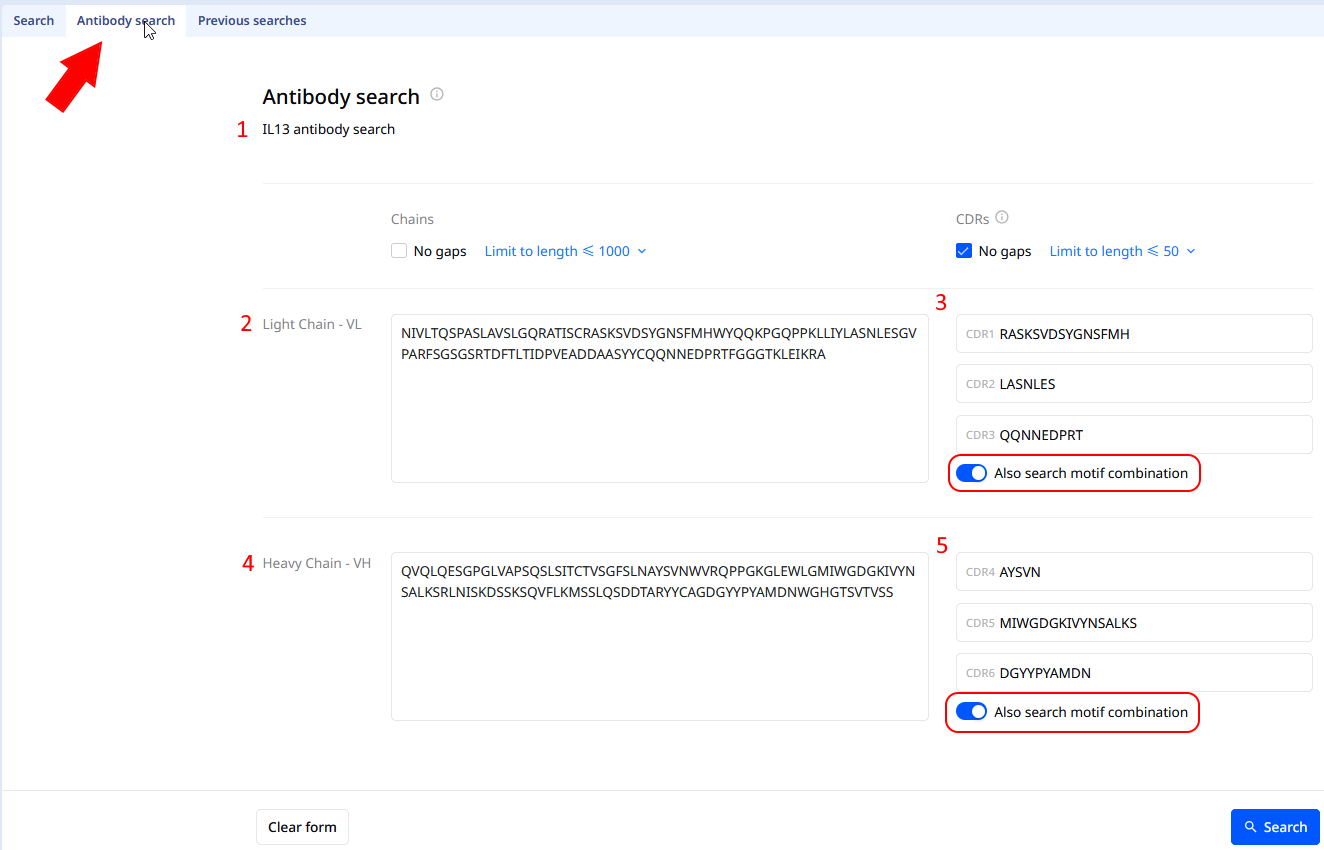Viewport: 1324px width, 850px height.
Task: Click the CDR6 field DGYYPYAMDN
Action: 1134,673
